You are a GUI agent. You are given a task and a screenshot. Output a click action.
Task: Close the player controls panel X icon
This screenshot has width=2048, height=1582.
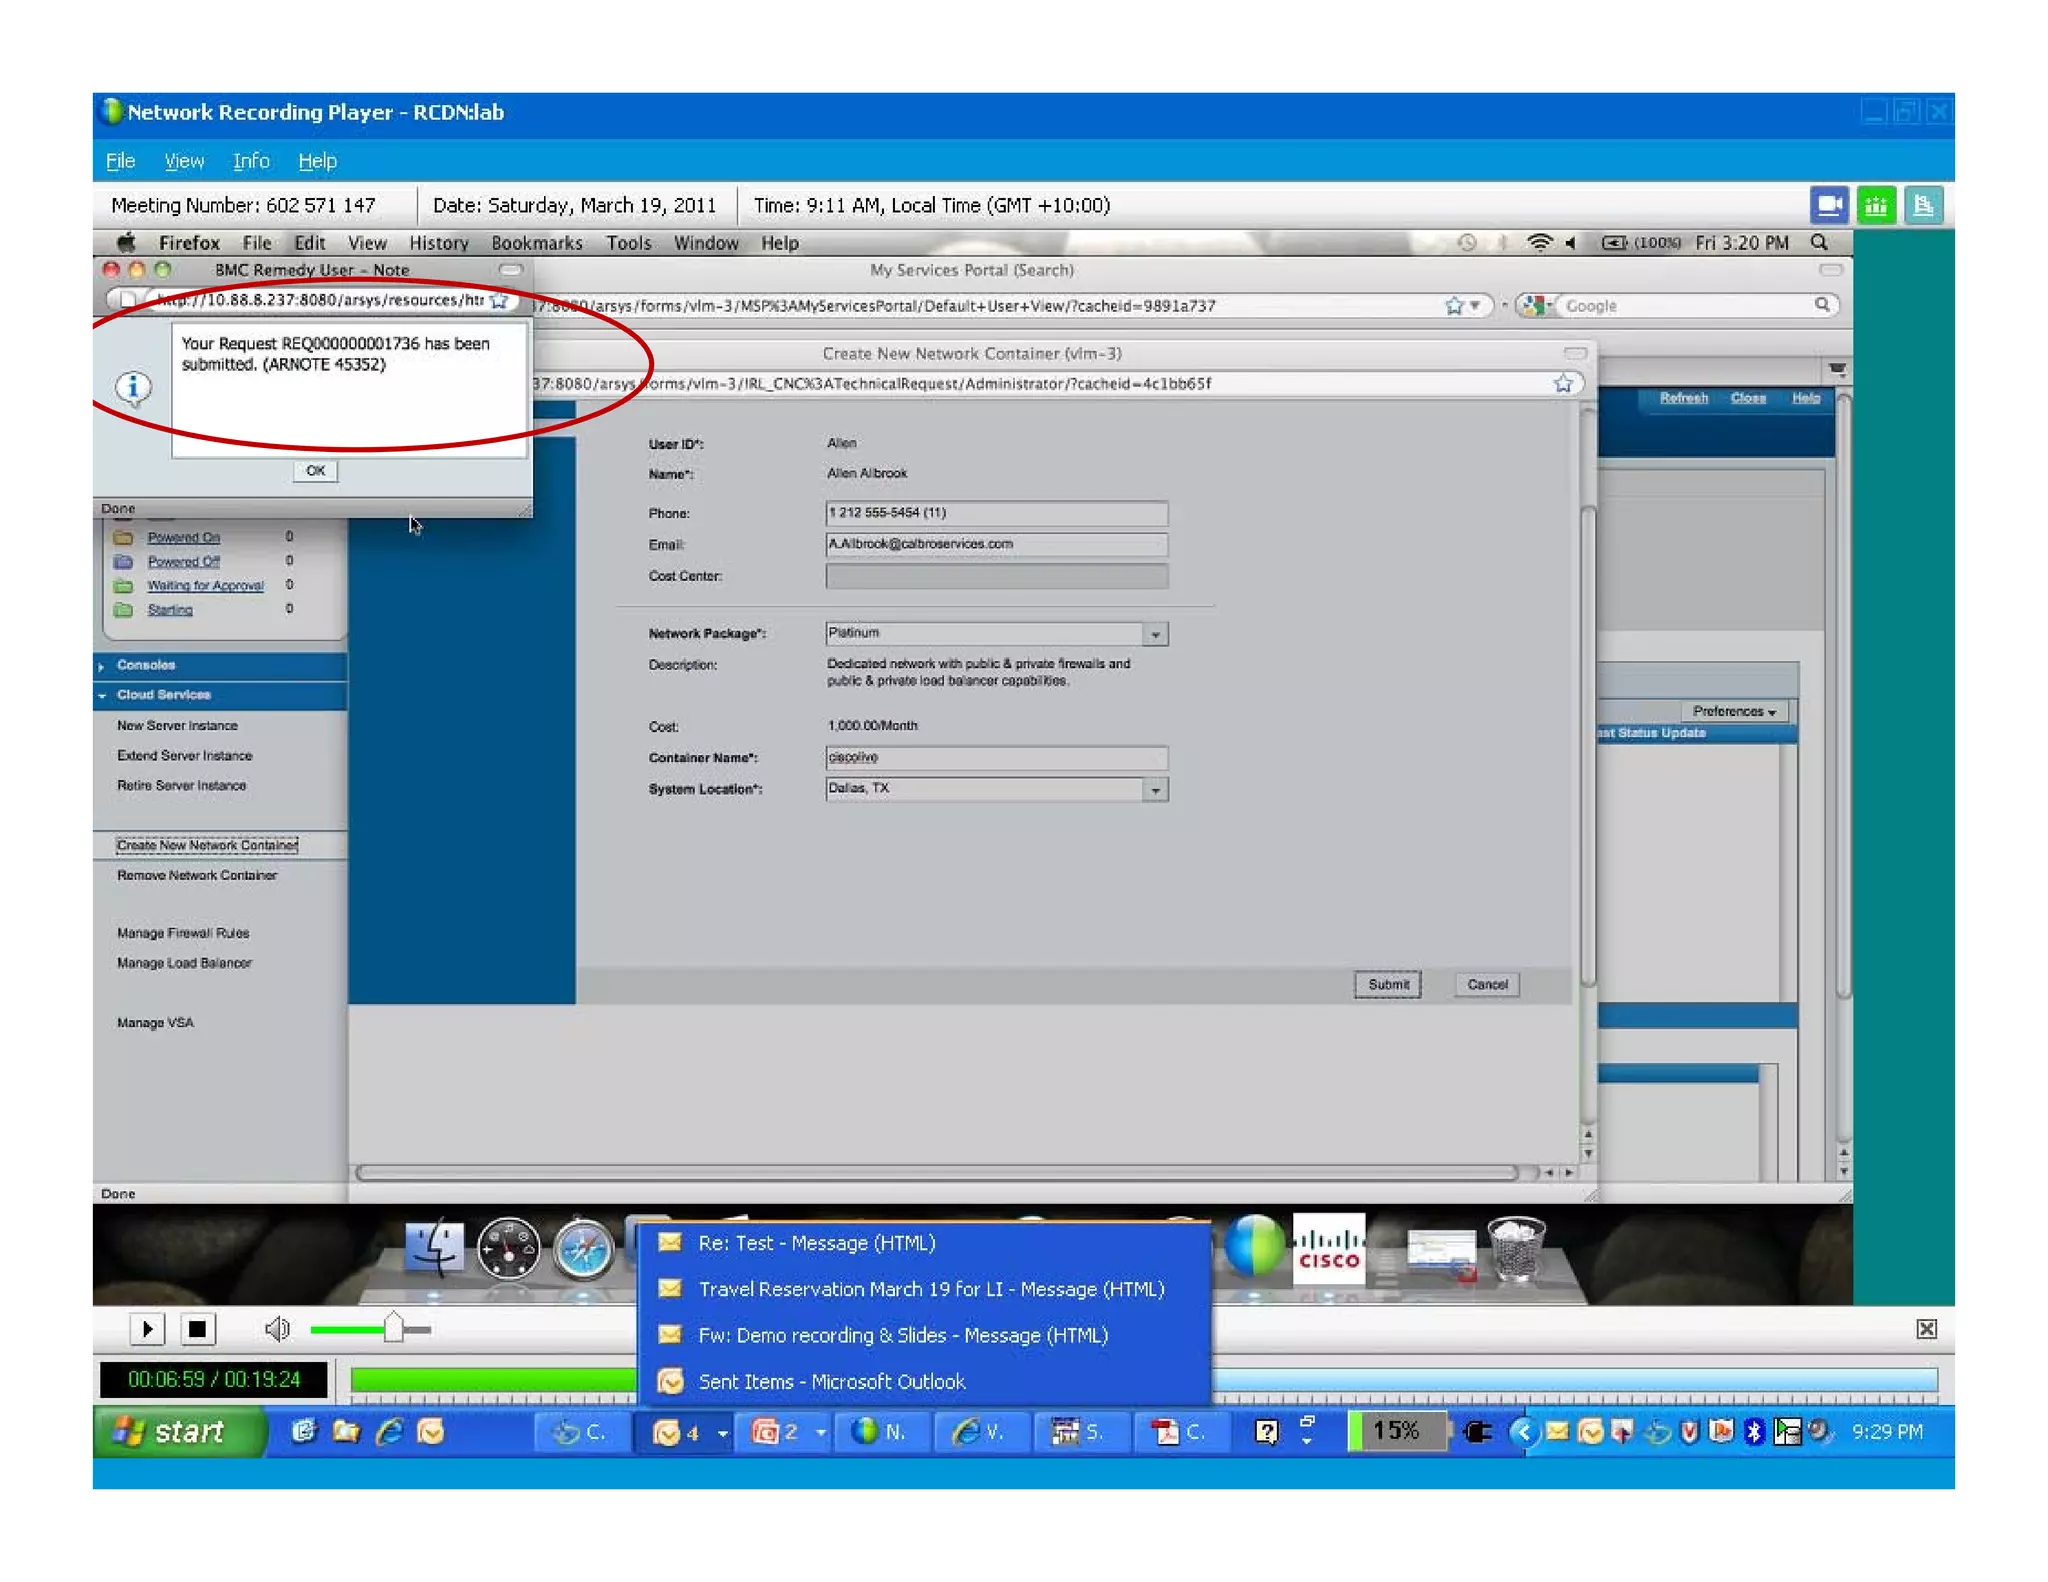tap(1926, 1329)
